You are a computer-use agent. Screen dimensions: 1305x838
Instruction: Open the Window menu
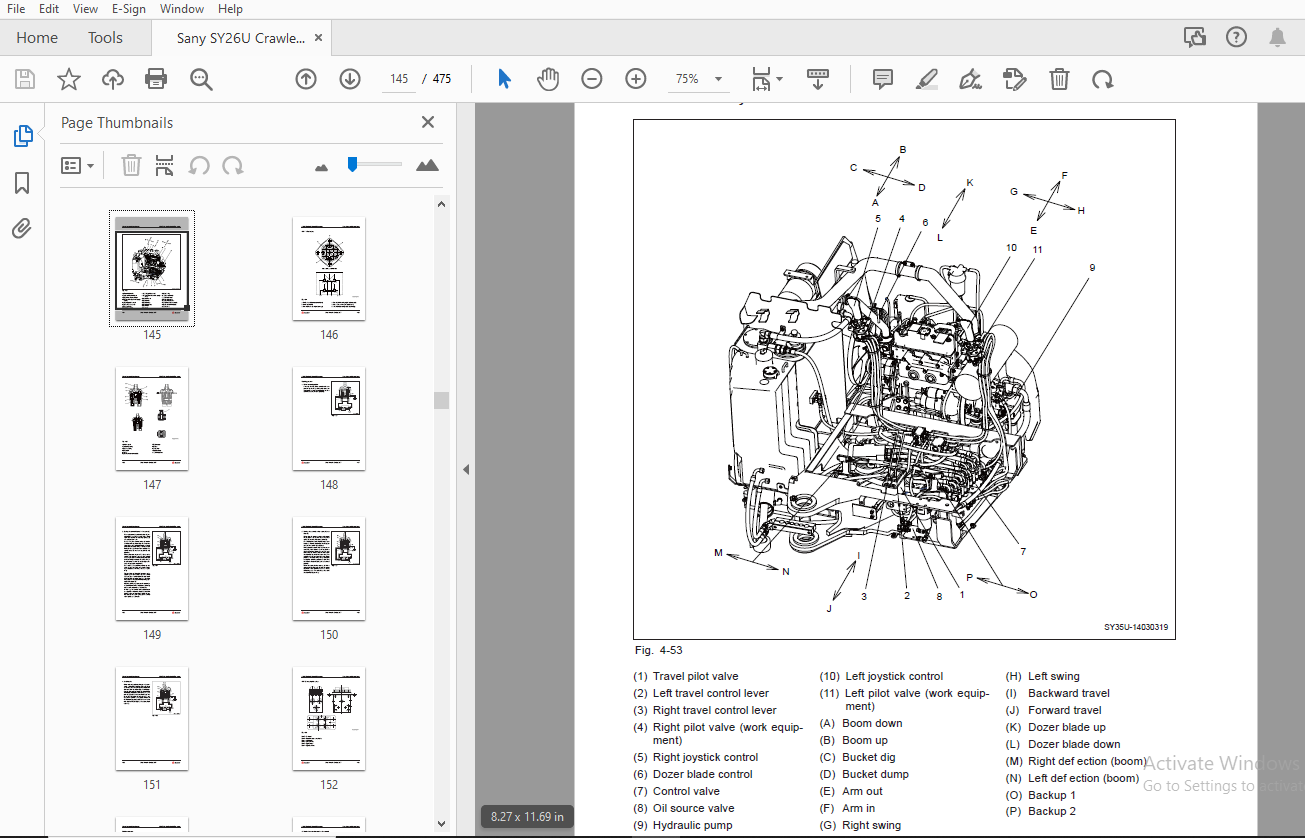(x=182, y=9)
